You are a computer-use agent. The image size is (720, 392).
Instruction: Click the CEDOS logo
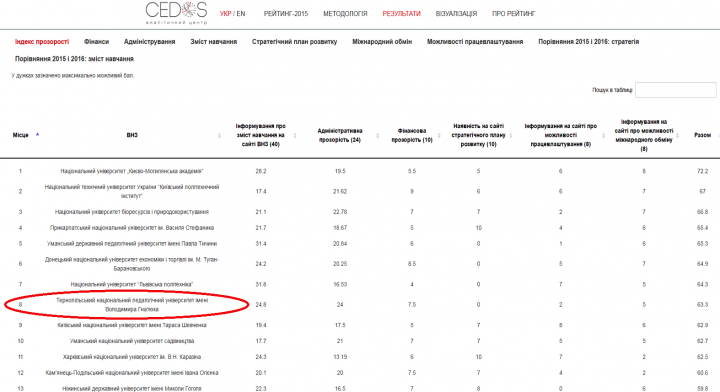click(x=176, y=12)
